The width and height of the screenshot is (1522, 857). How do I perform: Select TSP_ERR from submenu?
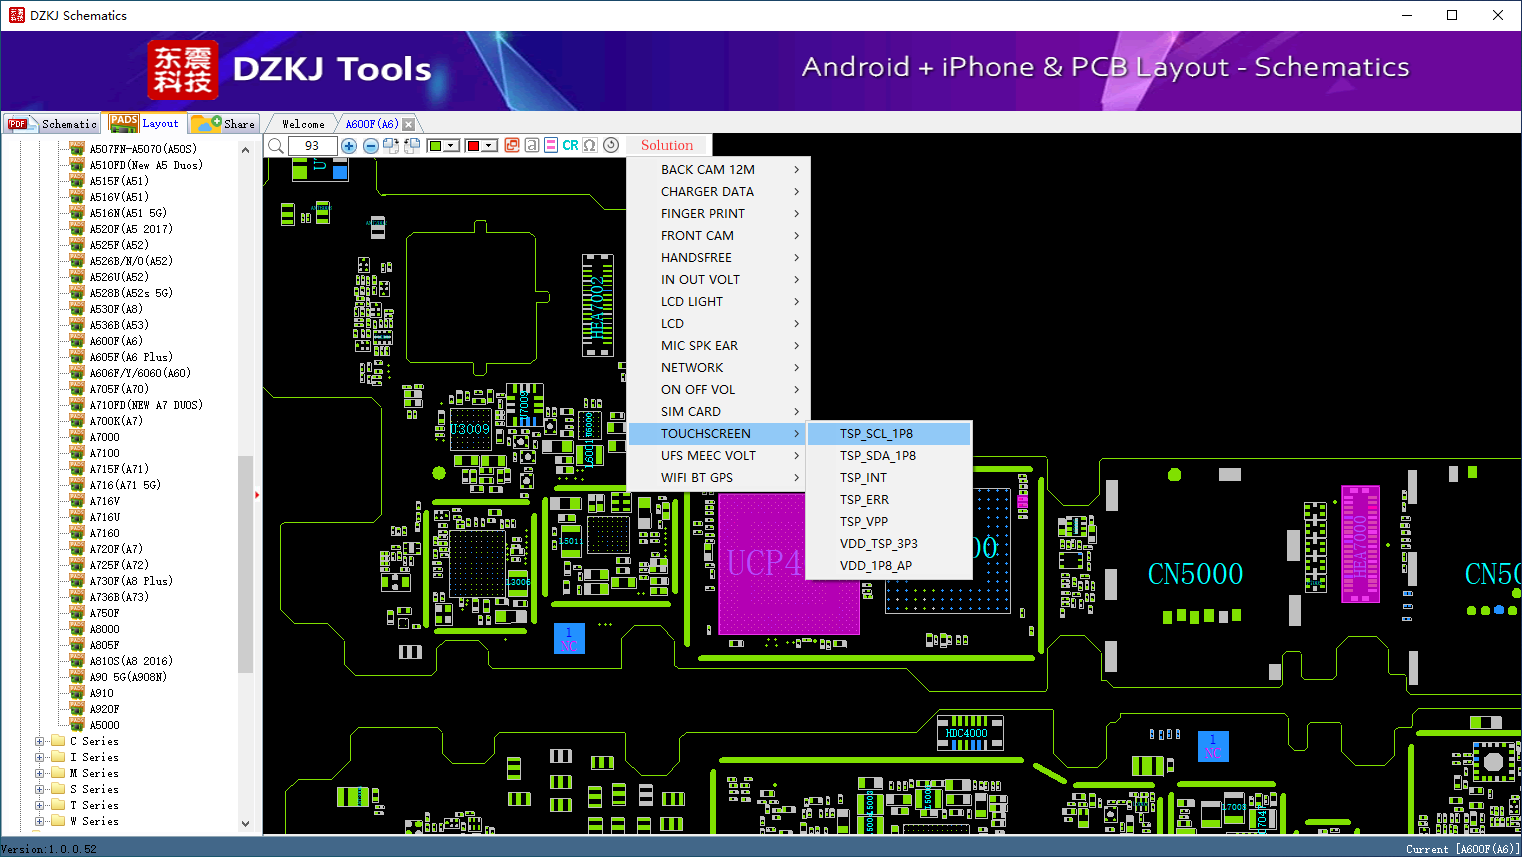point(889,500)
